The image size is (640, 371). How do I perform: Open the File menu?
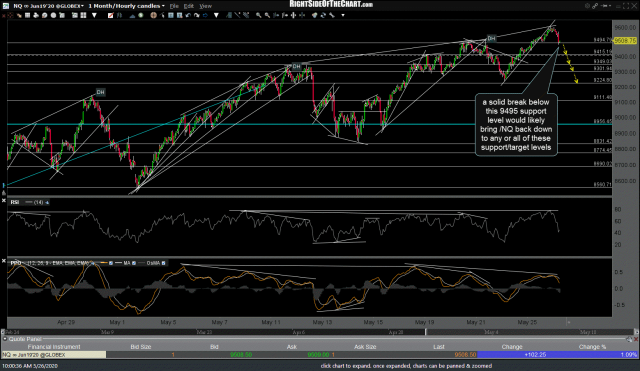(x=174, y=6)
